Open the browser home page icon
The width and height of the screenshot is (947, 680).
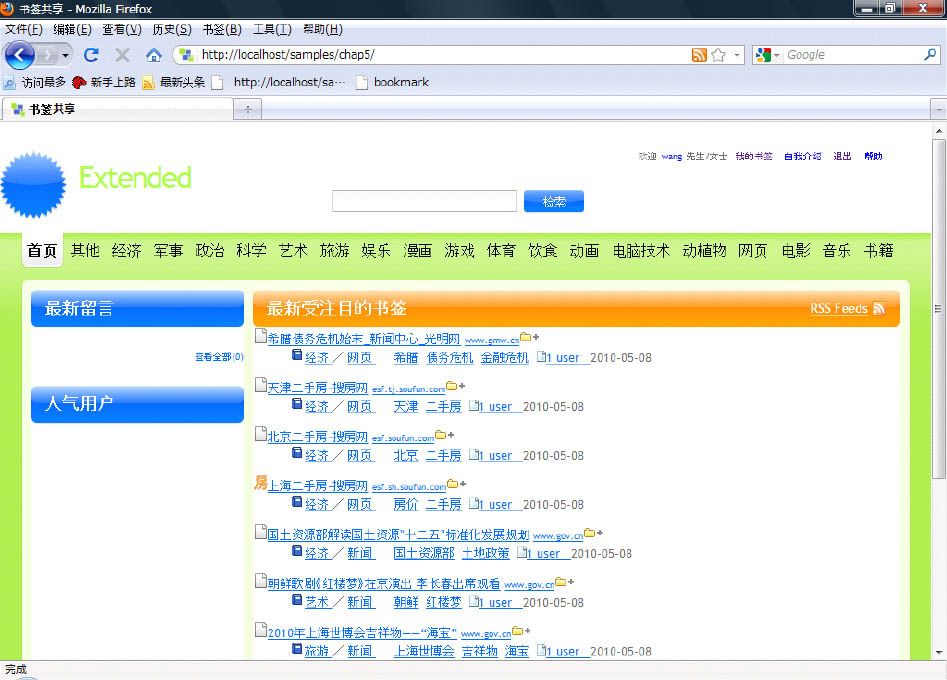[154, 56]
